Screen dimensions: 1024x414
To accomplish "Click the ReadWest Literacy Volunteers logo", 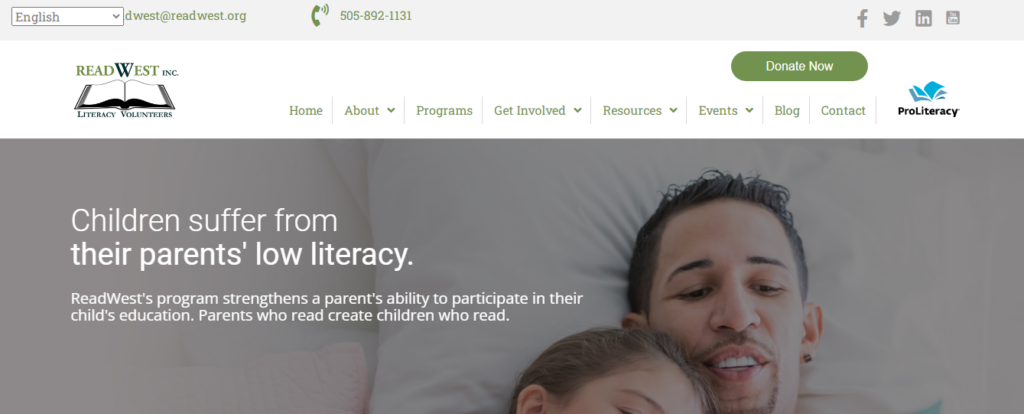I will click(x=126, y=90).
